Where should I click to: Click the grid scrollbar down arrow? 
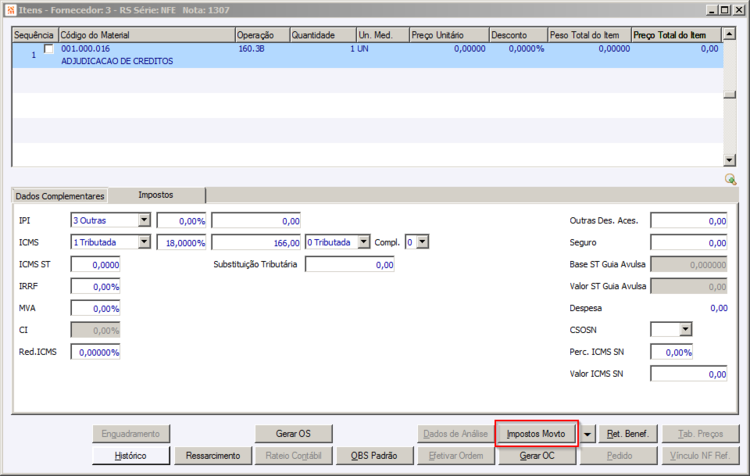[729, 160]
